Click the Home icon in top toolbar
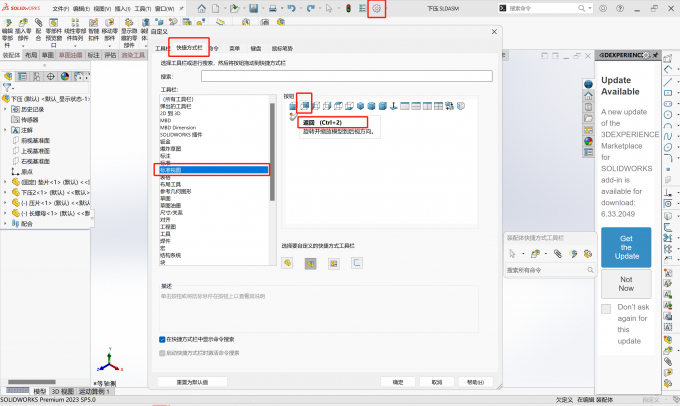This screenshot has height=406, width=680. (202, 8)
